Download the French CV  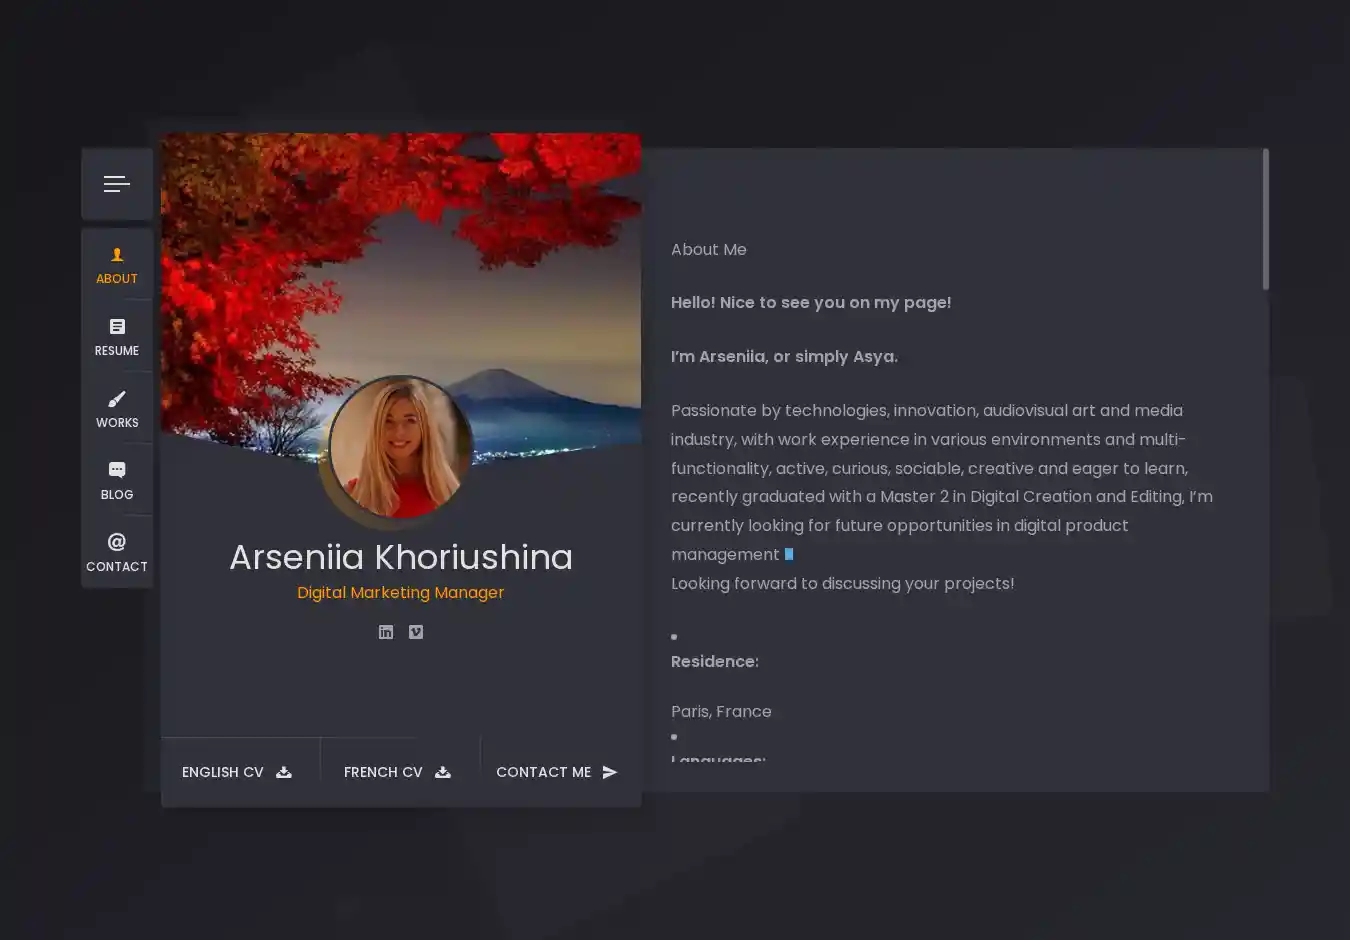tap(397, 772)
